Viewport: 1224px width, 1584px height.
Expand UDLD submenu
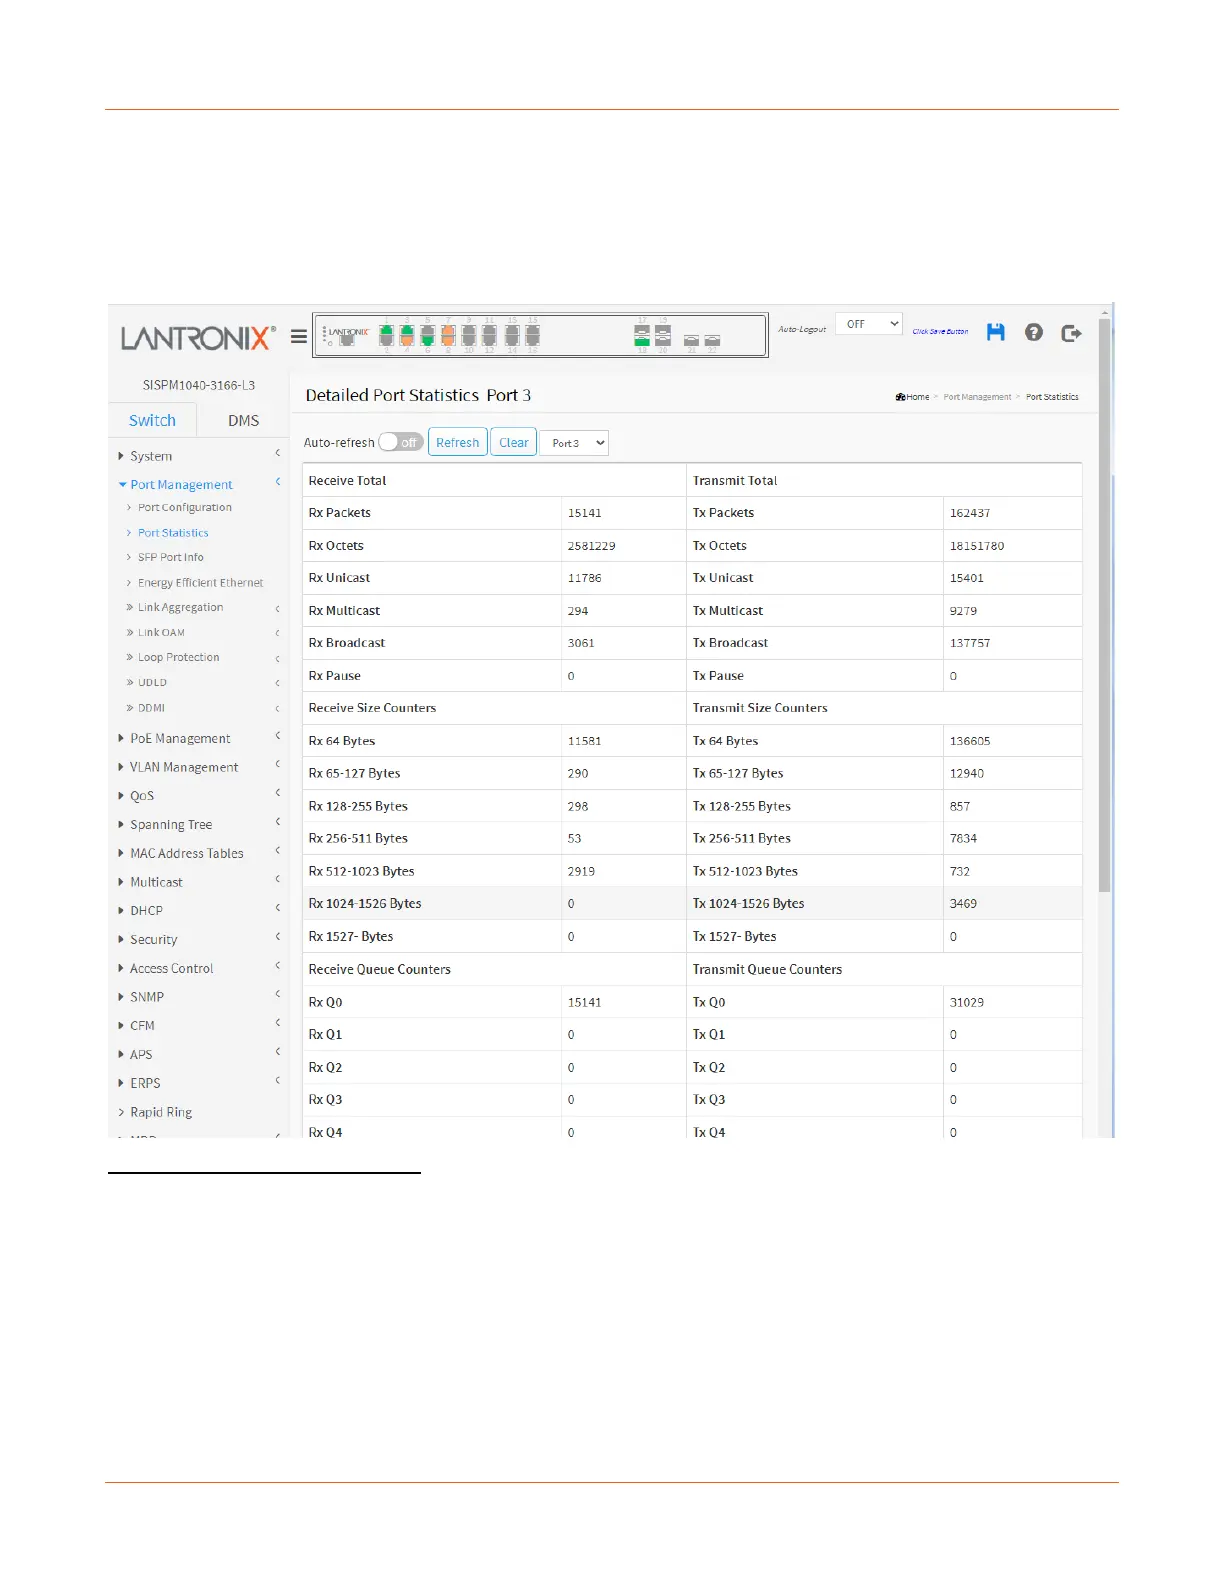[x=152, y=683]
